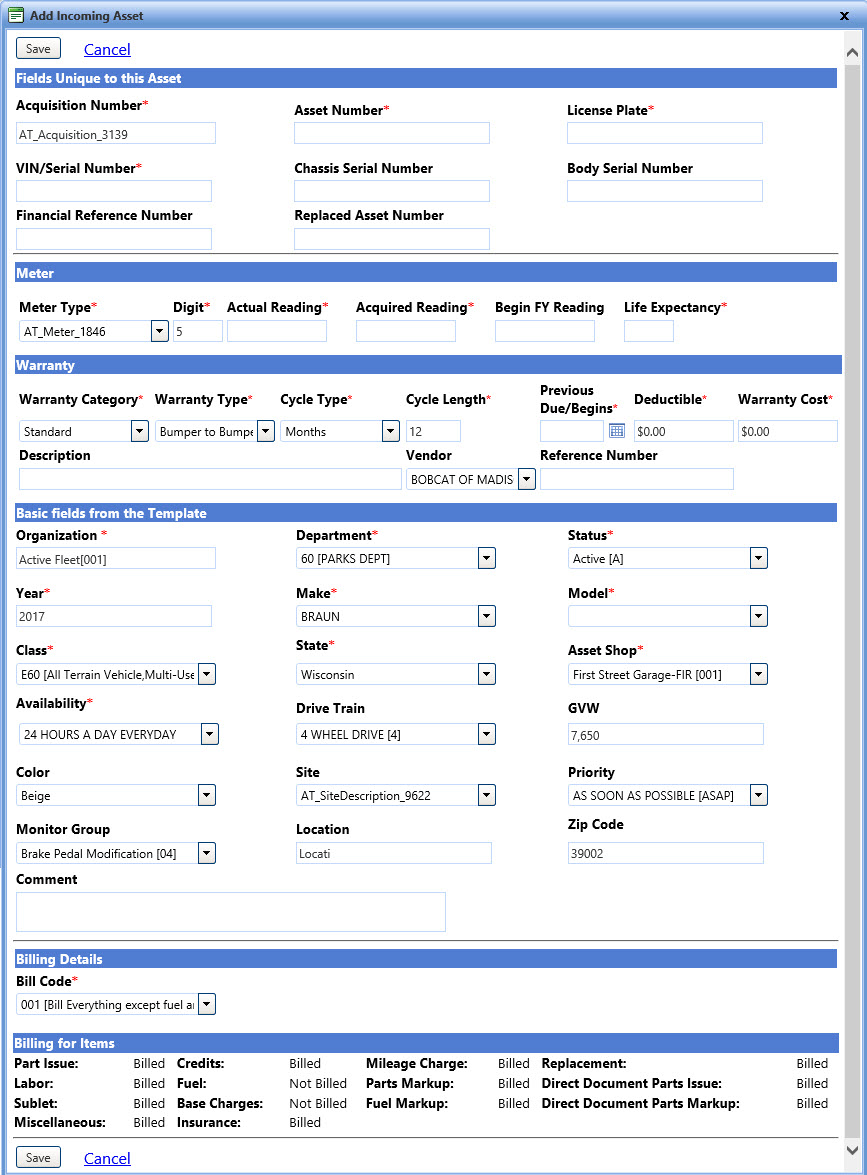Click the Asset Number input field
The height and width of the screenshot is (1175, 867).
[392, 133]
